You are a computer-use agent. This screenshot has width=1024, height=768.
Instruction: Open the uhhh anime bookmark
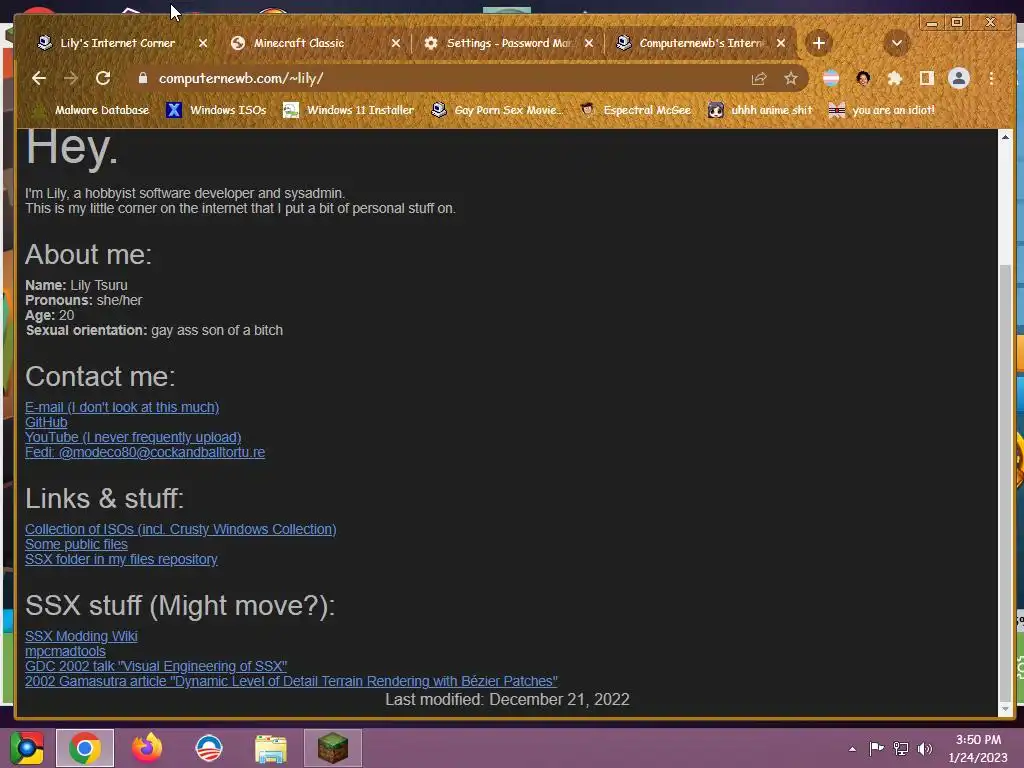coord(761,110)
